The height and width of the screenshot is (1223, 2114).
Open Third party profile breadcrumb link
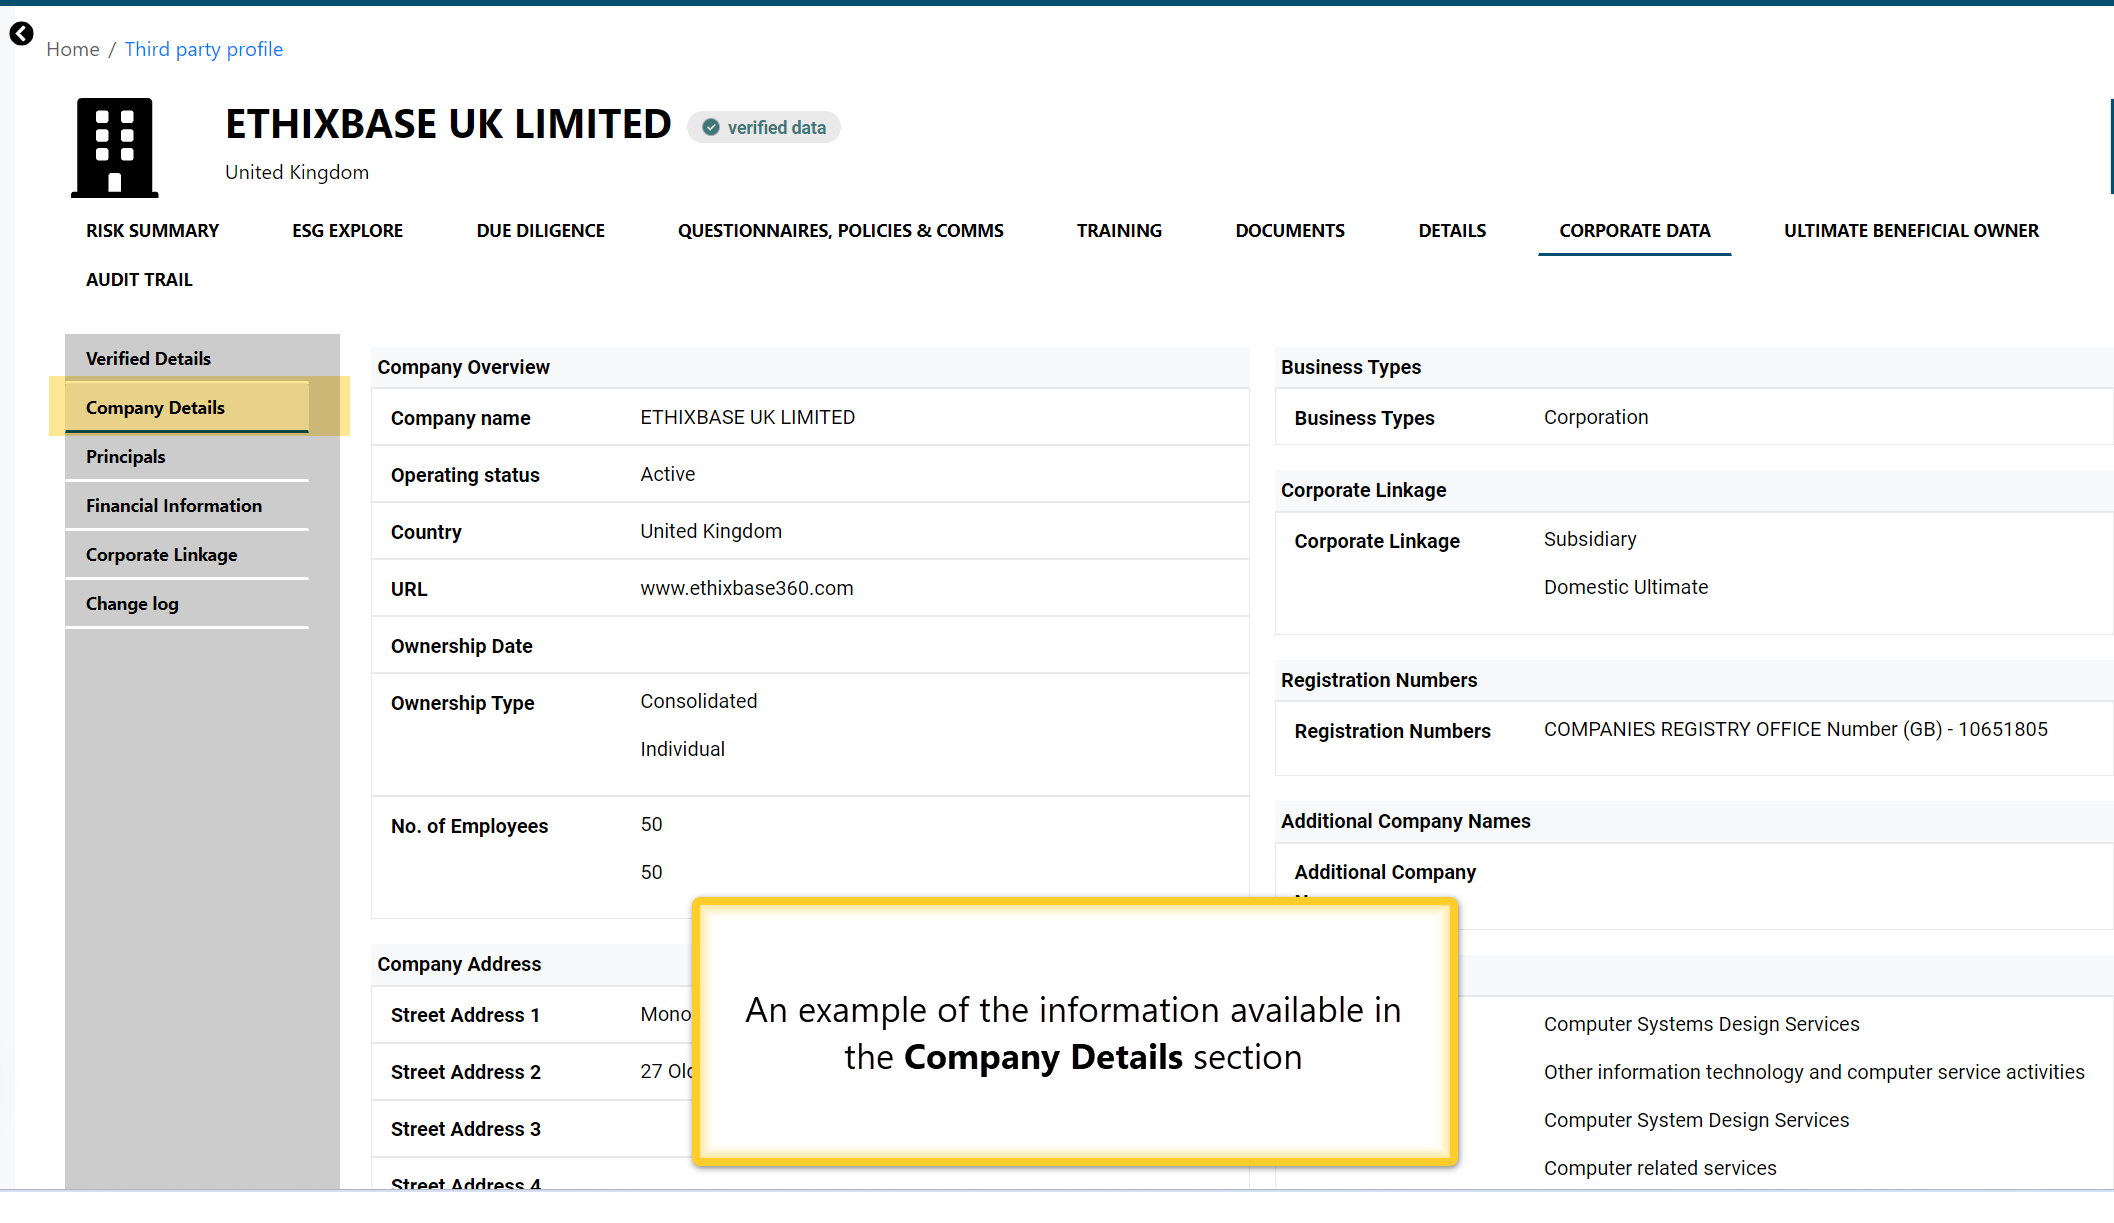point(204,49)
